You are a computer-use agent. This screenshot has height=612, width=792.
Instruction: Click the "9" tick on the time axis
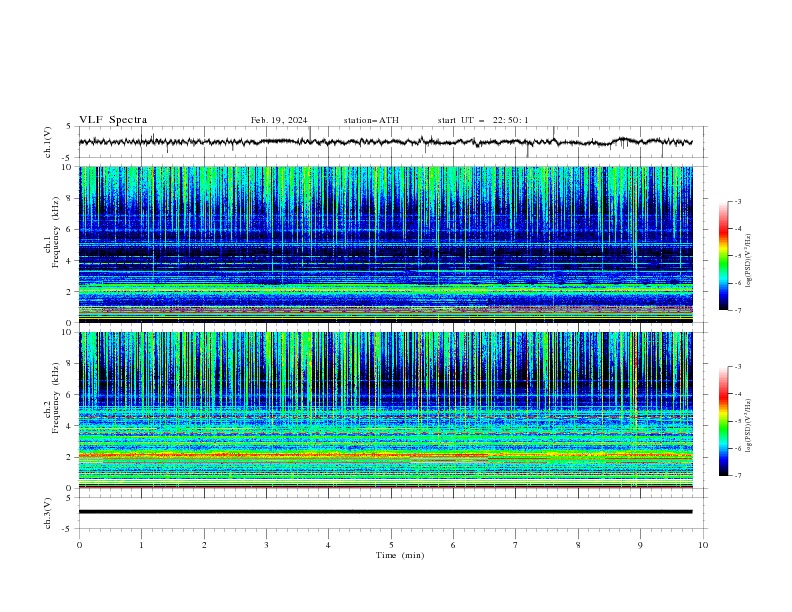coord(640,545)
